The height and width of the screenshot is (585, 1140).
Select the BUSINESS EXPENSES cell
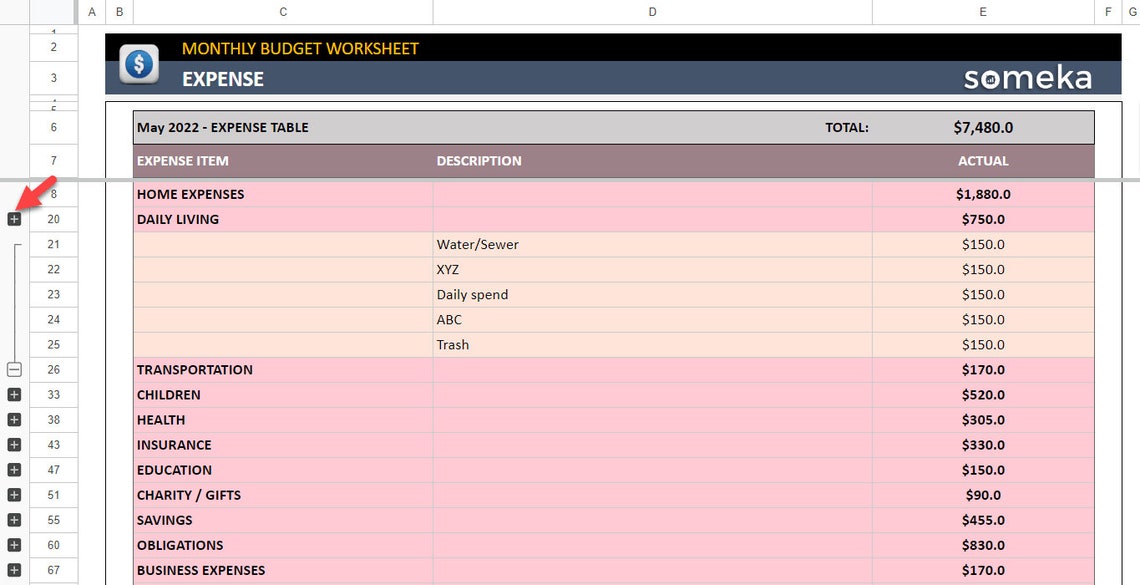pyautogui.click(x=283, y=570)
